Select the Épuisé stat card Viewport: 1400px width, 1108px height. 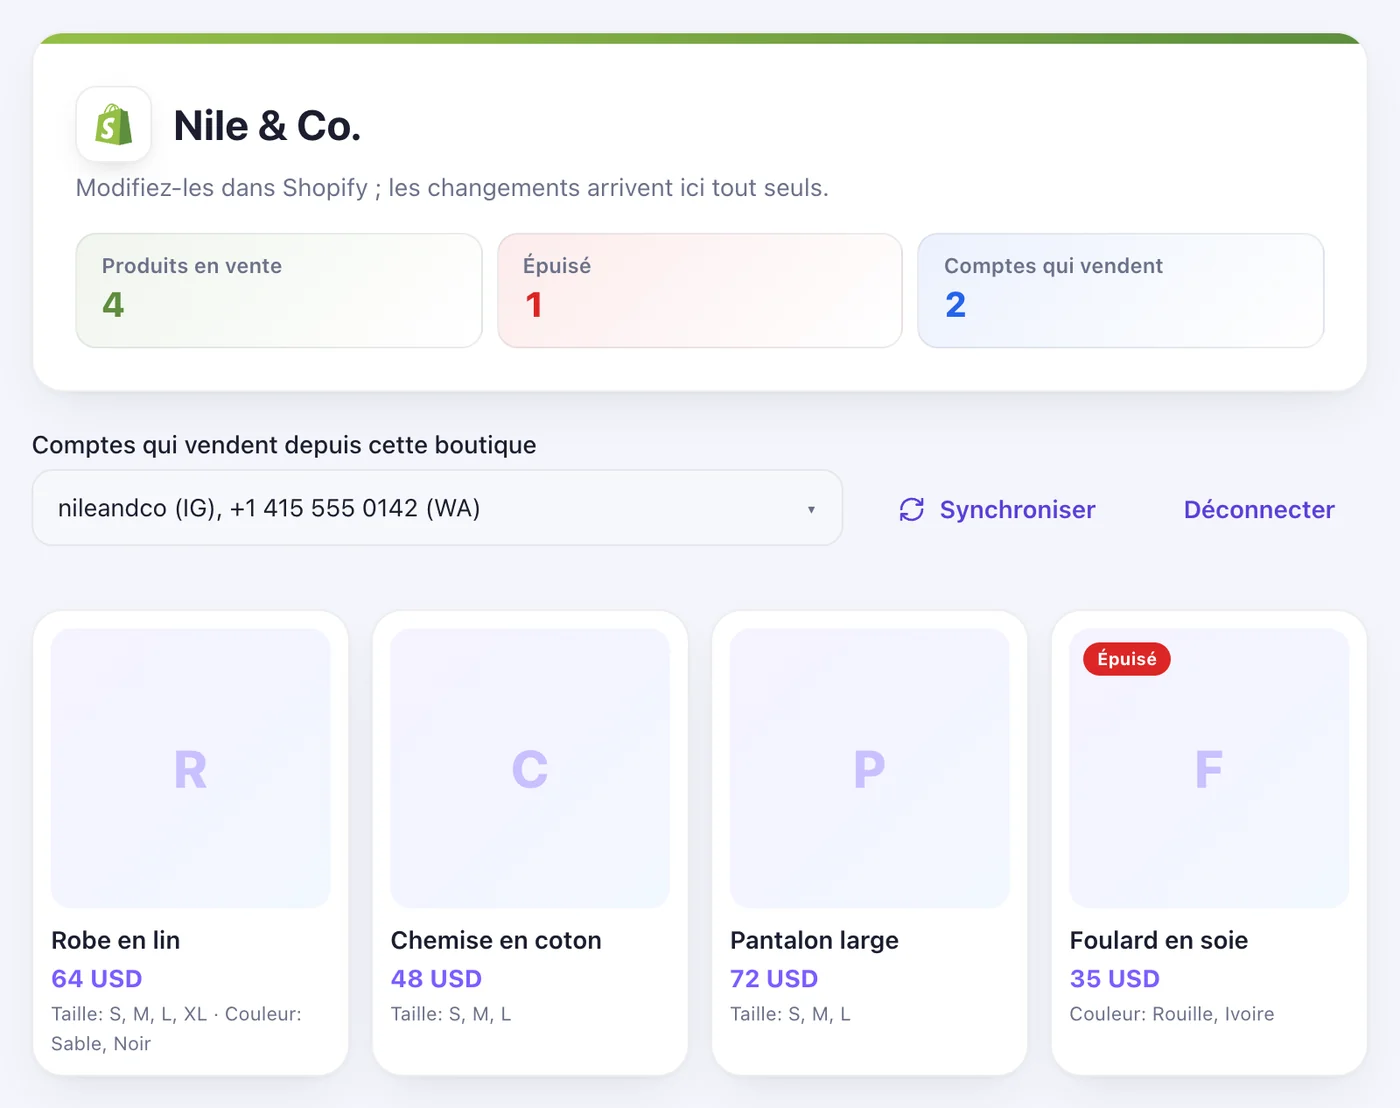point(700,291)
